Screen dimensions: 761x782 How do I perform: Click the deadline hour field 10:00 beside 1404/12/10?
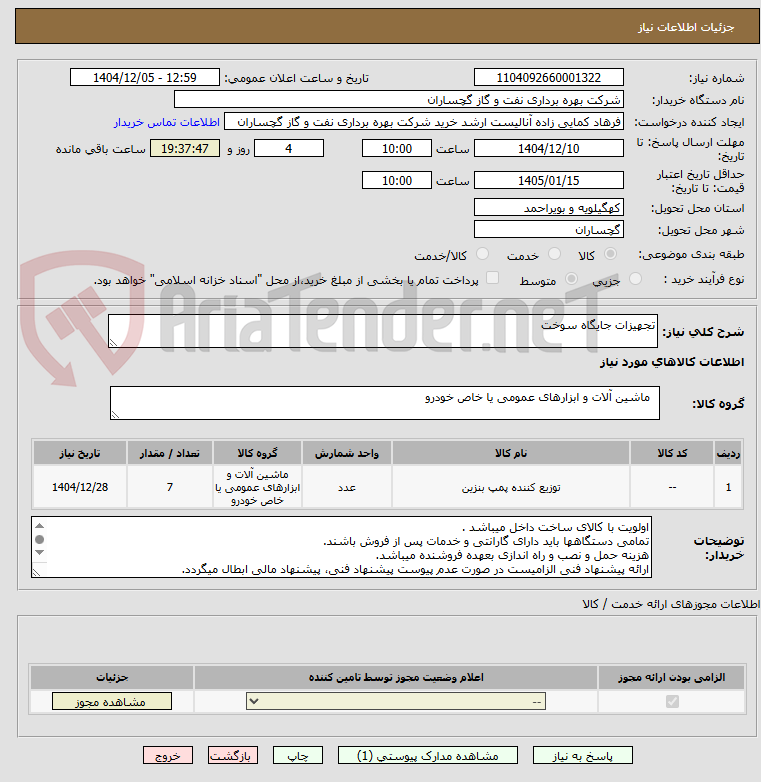pyautogui.click(x=396, y=148)
